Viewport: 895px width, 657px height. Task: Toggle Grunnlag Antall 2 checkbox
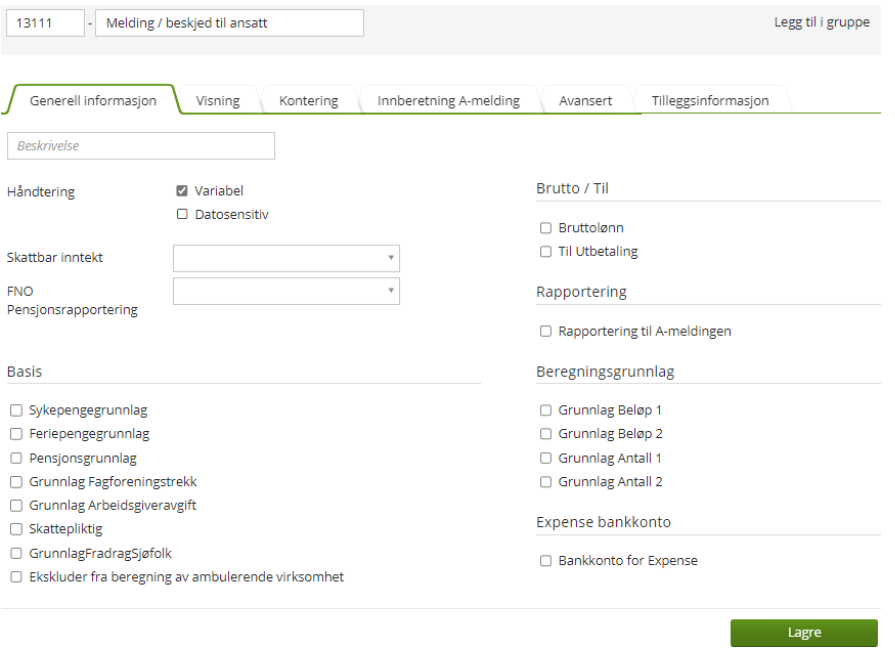(x=546, y=482)
